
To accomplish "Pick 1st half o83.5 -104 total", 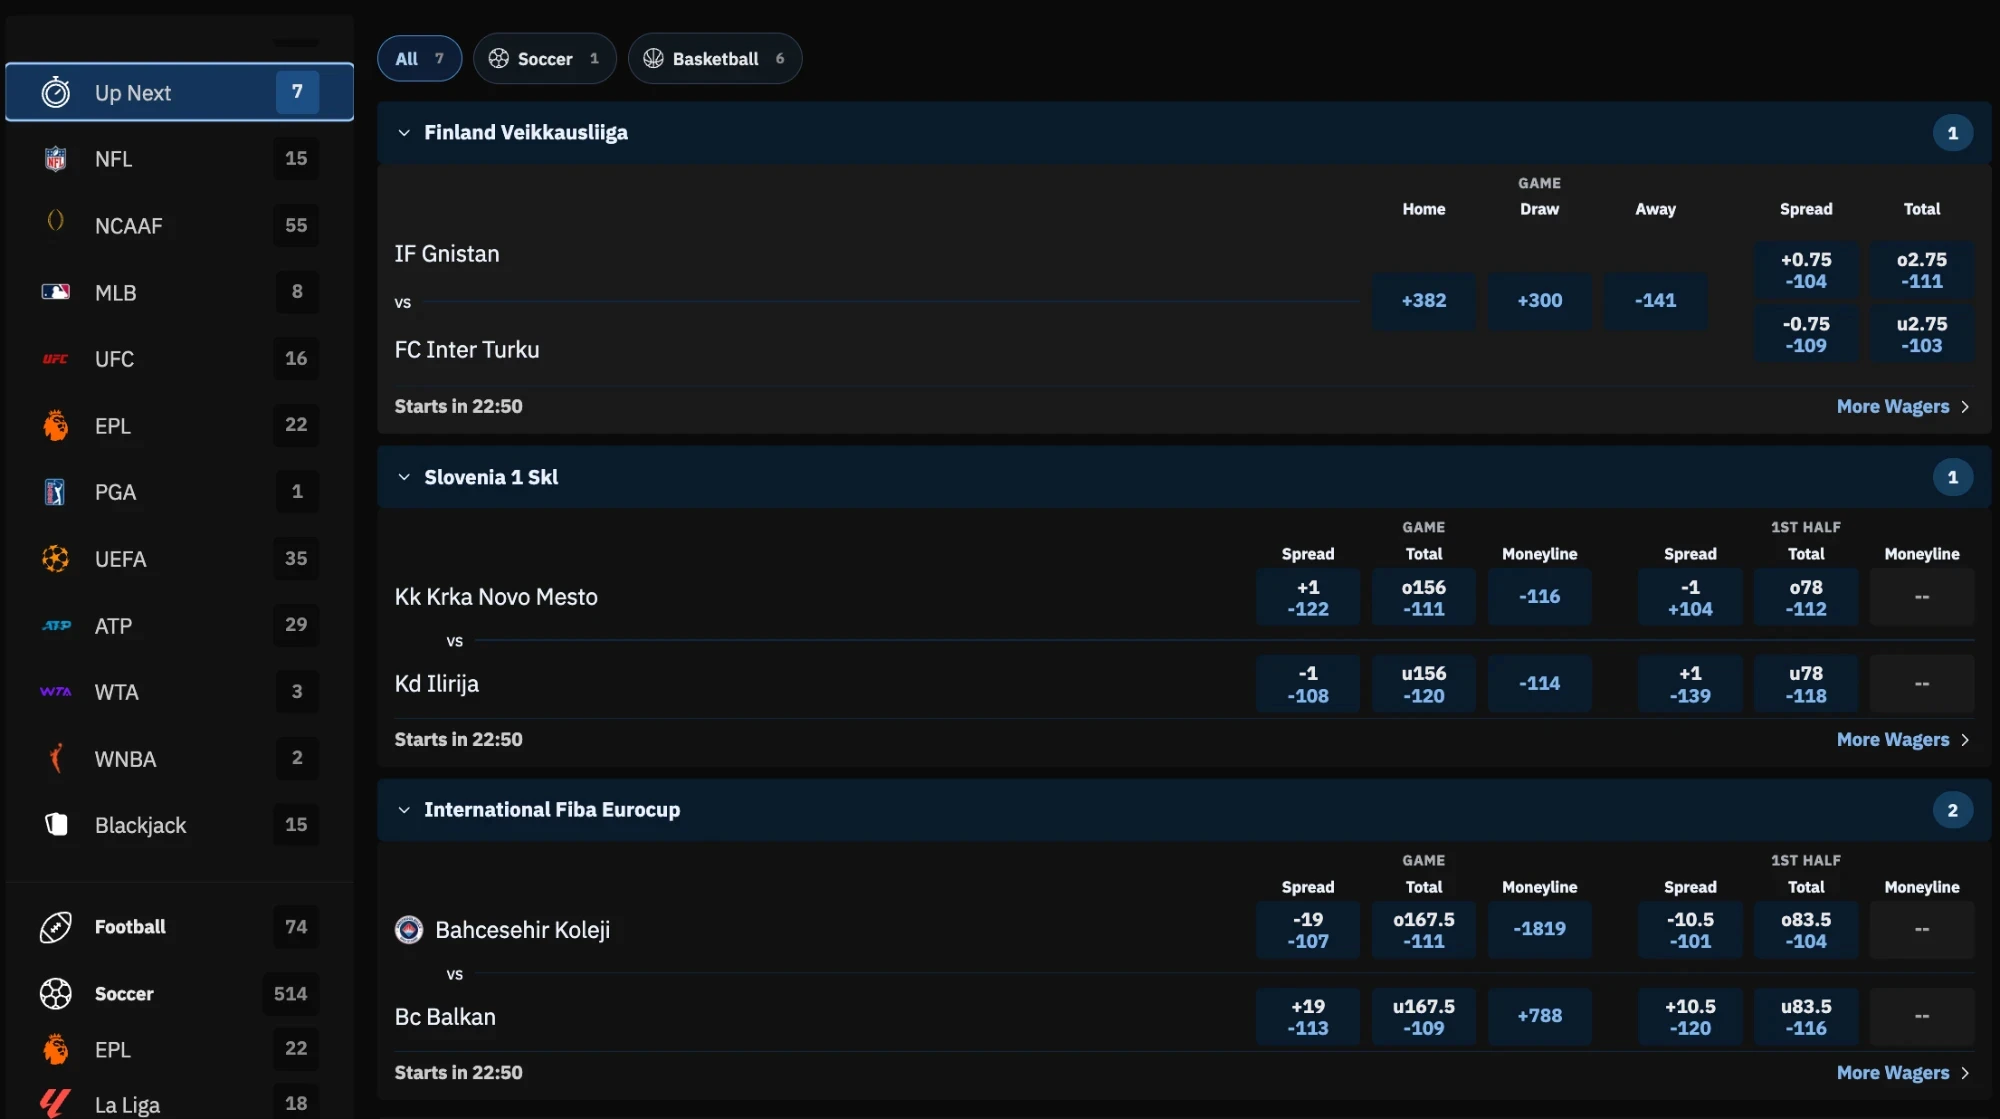I will tap(1805, 929).
